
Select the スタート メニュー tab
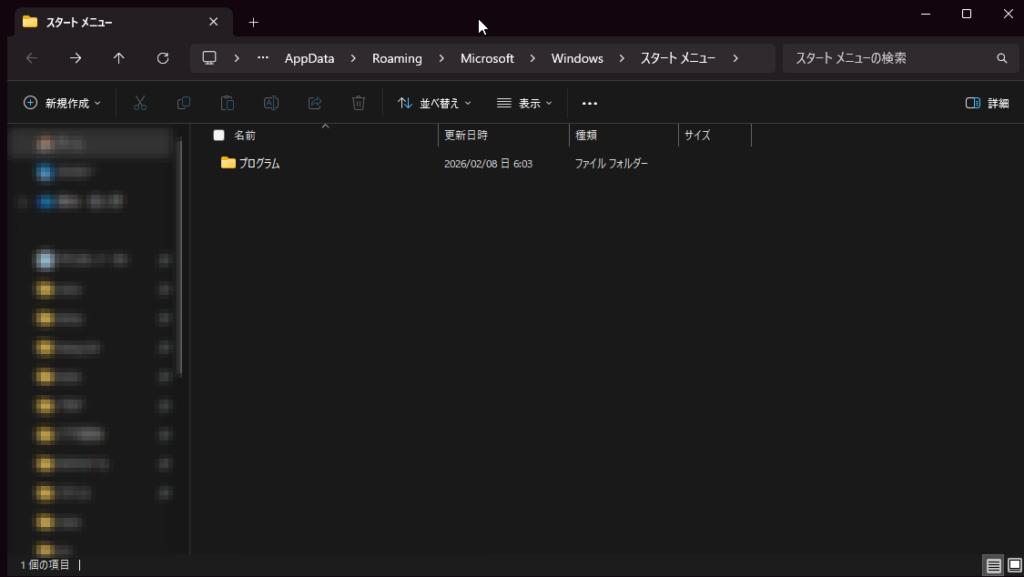[110, 22]
